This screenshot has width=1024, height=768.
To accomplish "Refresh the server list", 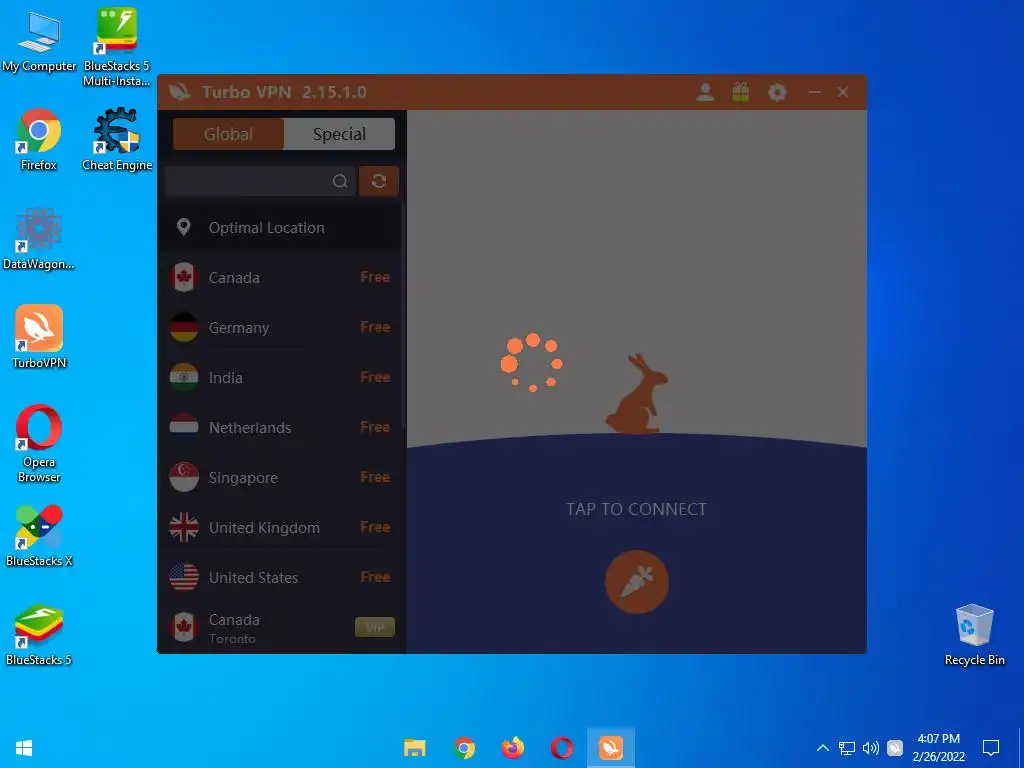I will [x=379, y=181].
